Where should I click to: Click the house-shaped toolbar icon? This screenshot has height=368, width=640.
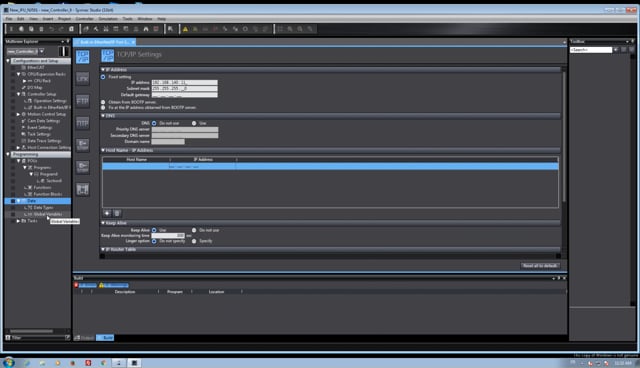click(x=146, y=29)
